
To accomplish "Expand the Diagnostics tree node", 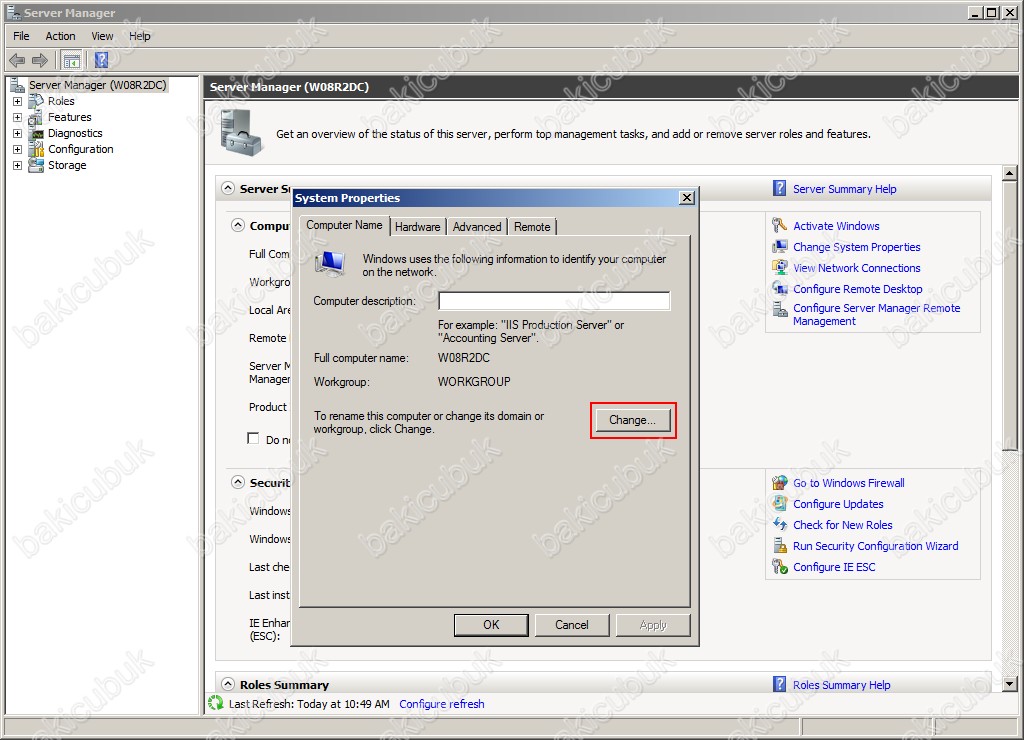I will coord(17,133).
